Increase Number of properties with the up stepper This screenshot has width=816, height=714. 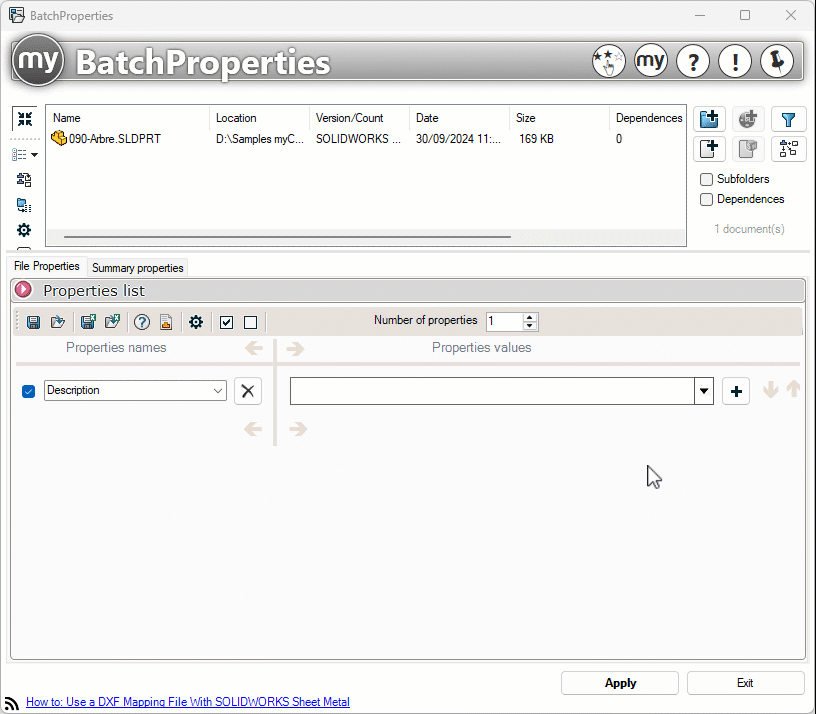coord(529,317)
